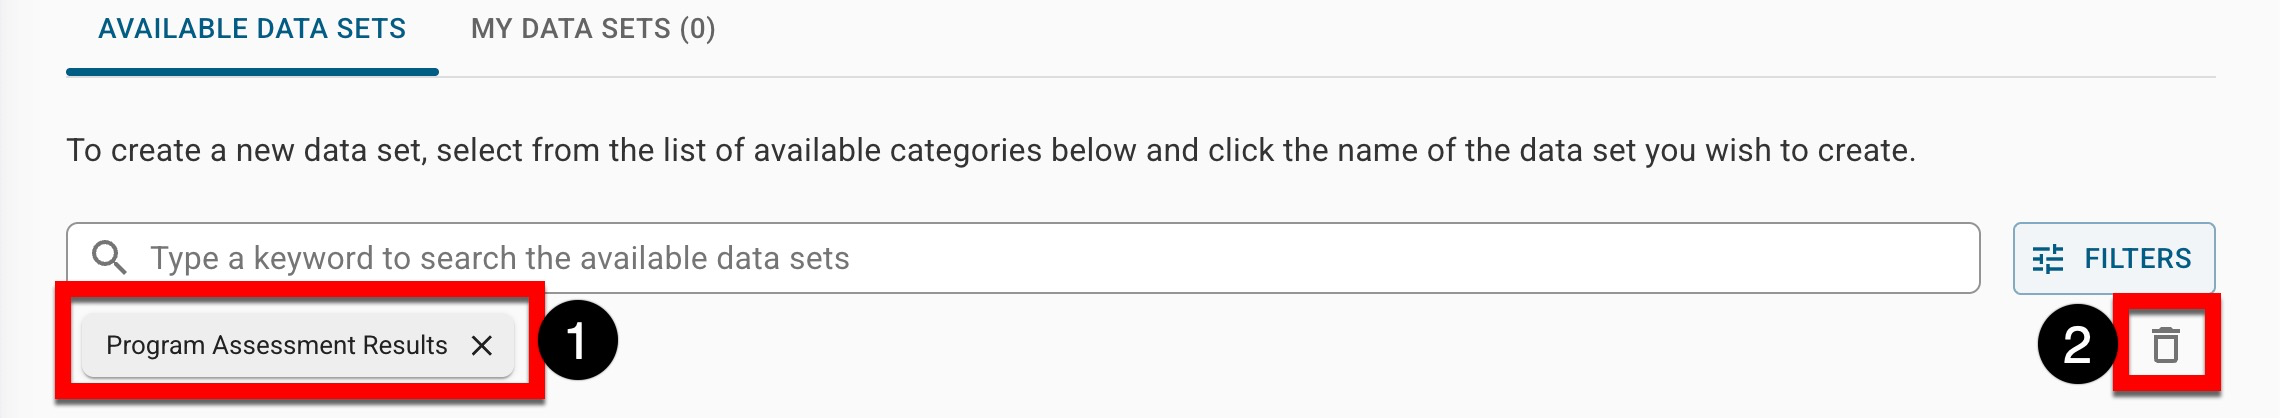
Task: Click the black circle numbered 2
Action: click(2076, 345)
